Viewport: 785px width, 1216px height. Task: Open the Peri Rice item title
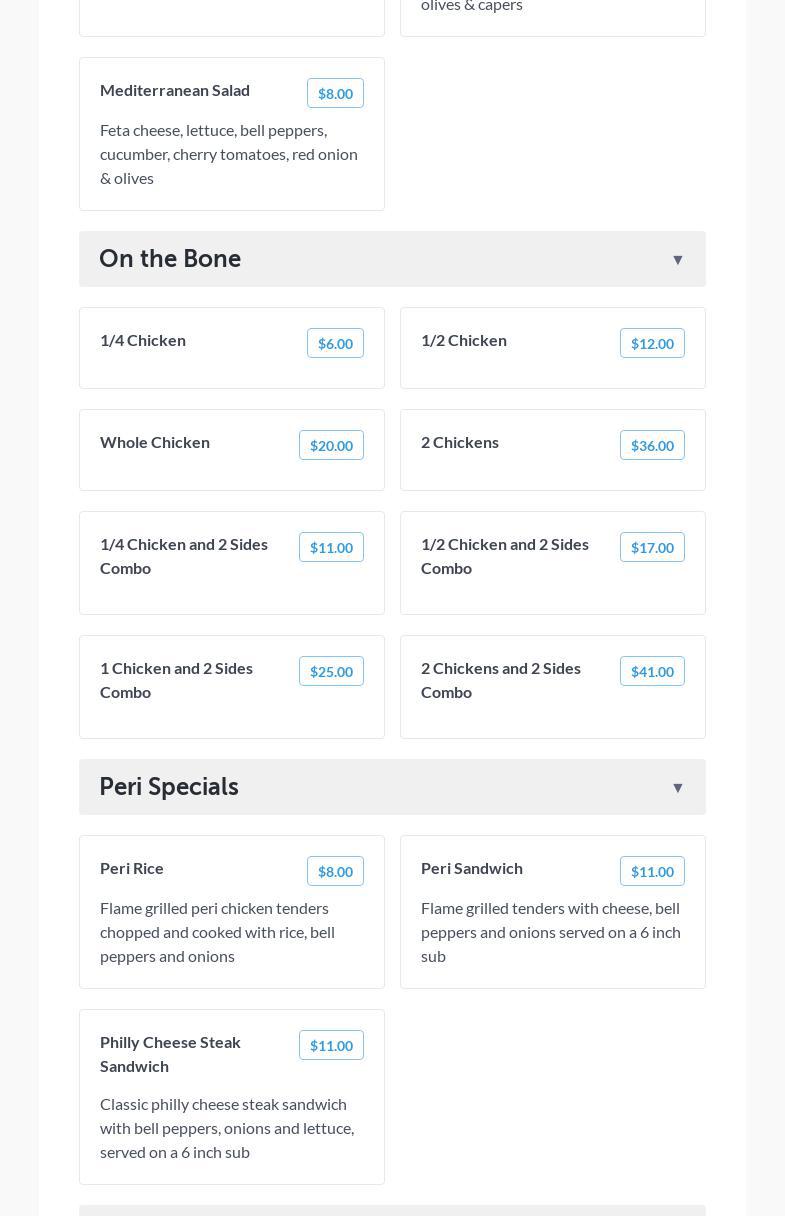[x=132, y=868]
